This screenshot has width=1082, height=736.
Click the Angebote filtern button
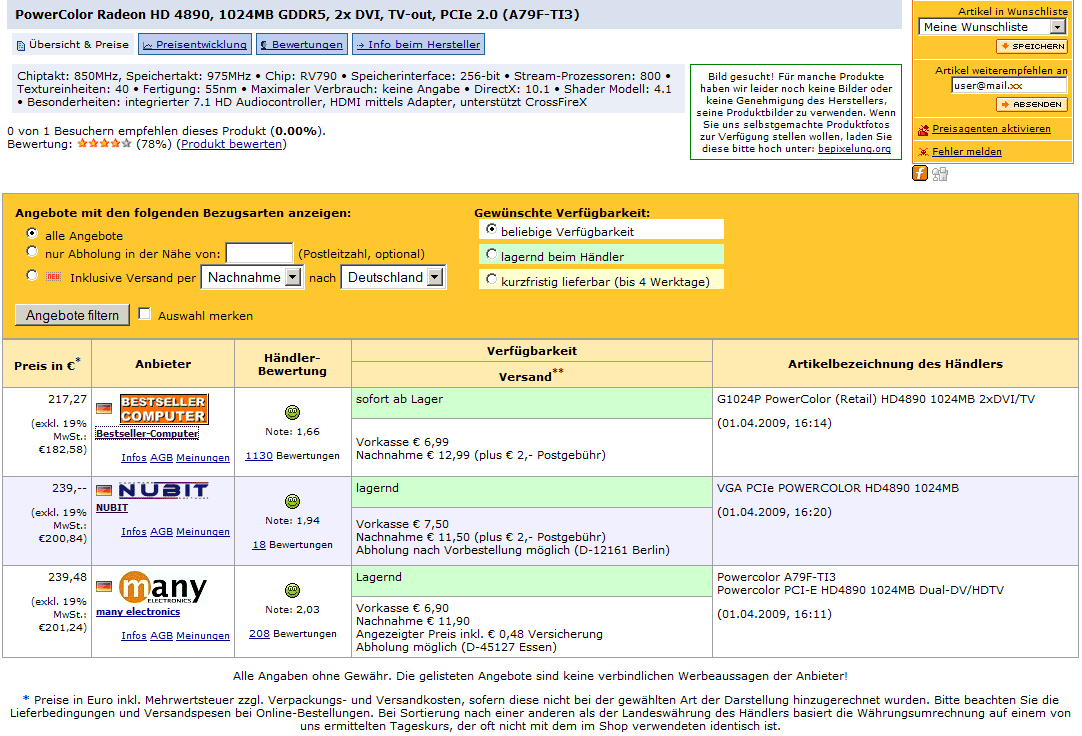click(72, 315)
